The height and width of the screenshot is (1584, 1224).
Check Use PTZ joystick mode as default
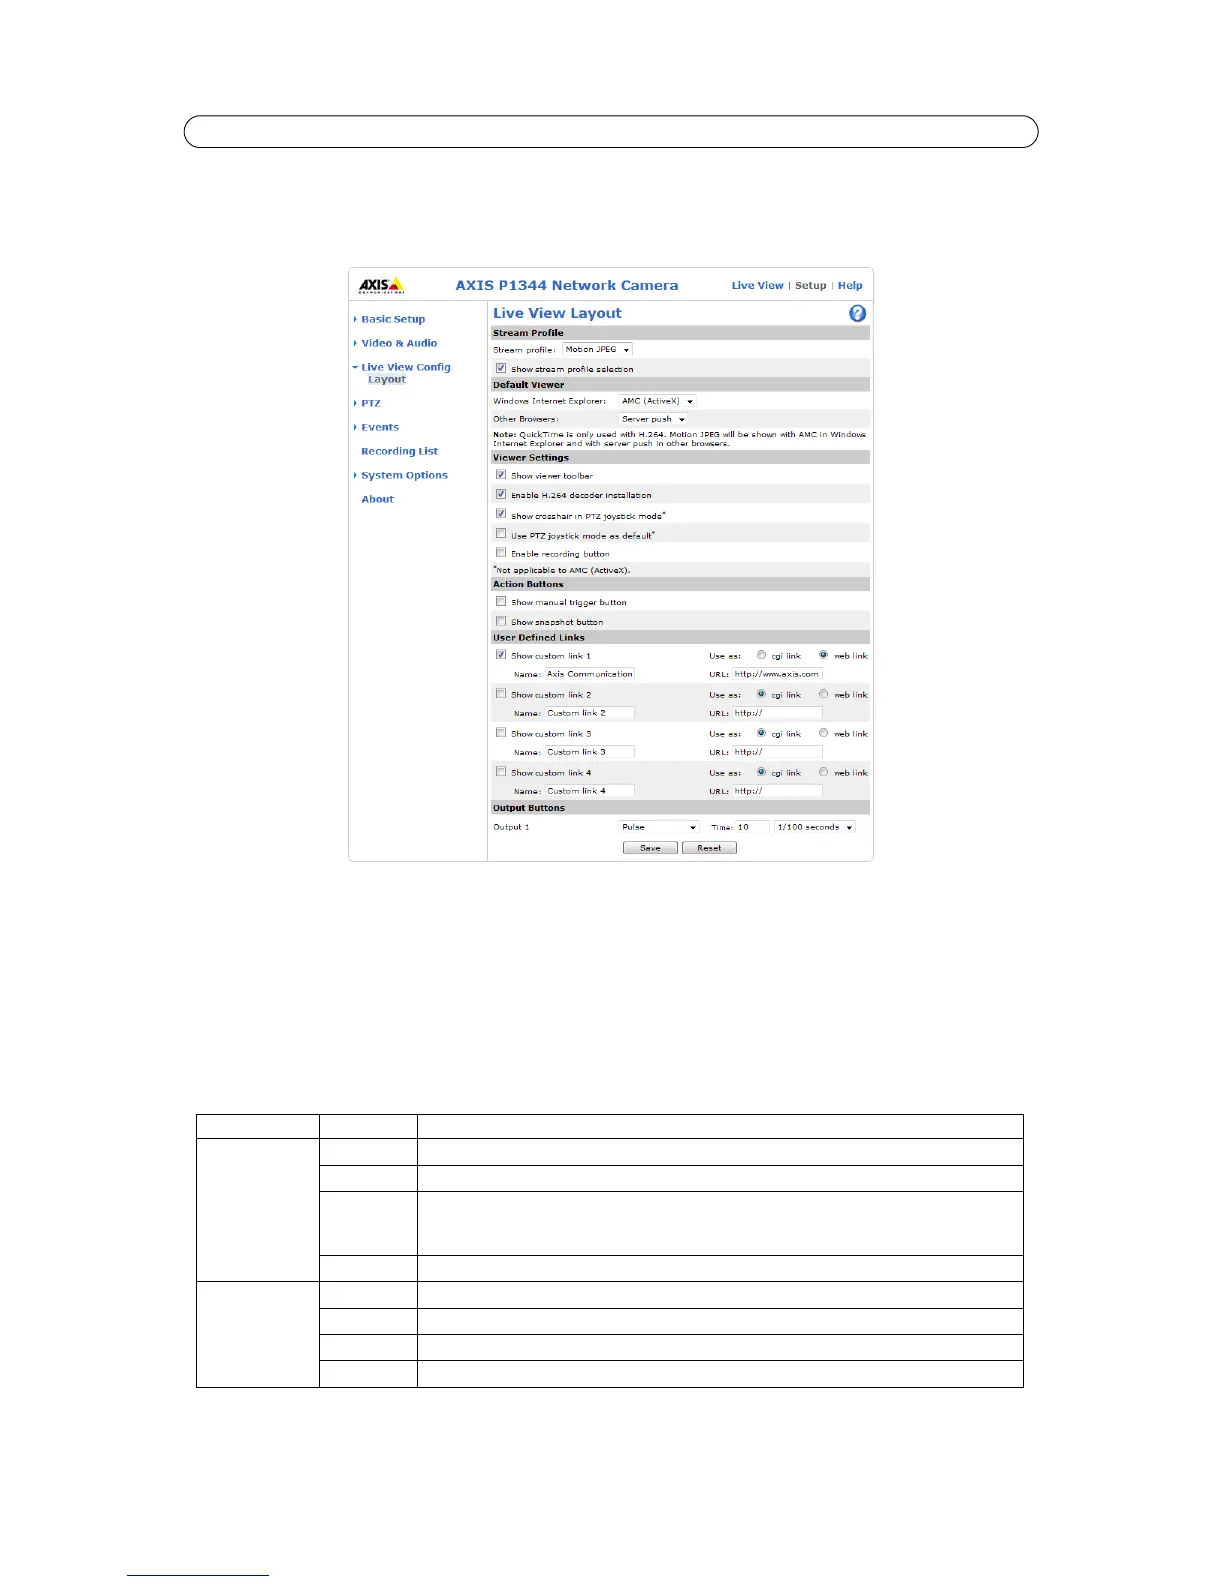[501, 534]
